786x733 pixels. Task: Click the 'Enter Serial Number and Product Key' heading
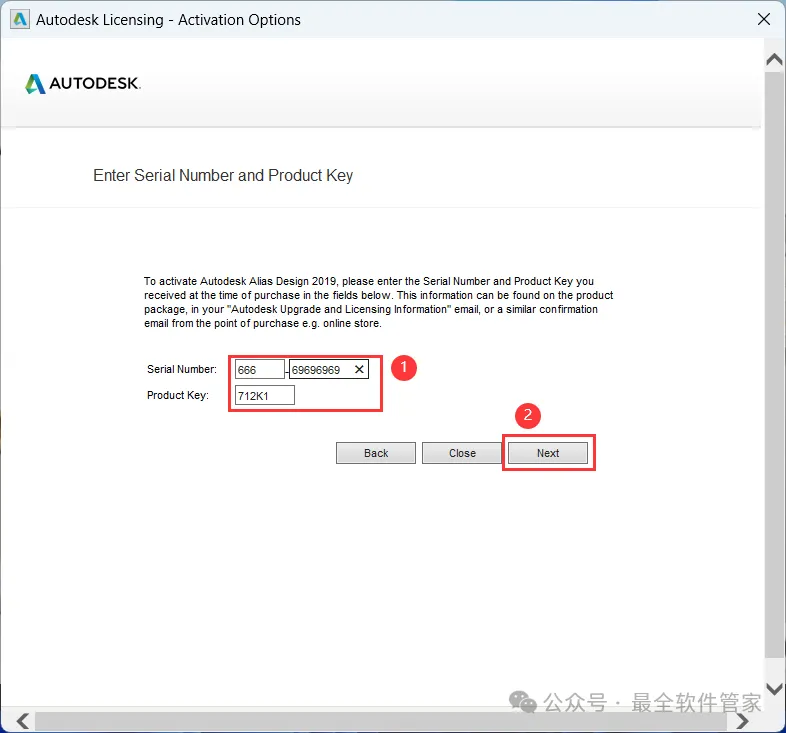223,175
